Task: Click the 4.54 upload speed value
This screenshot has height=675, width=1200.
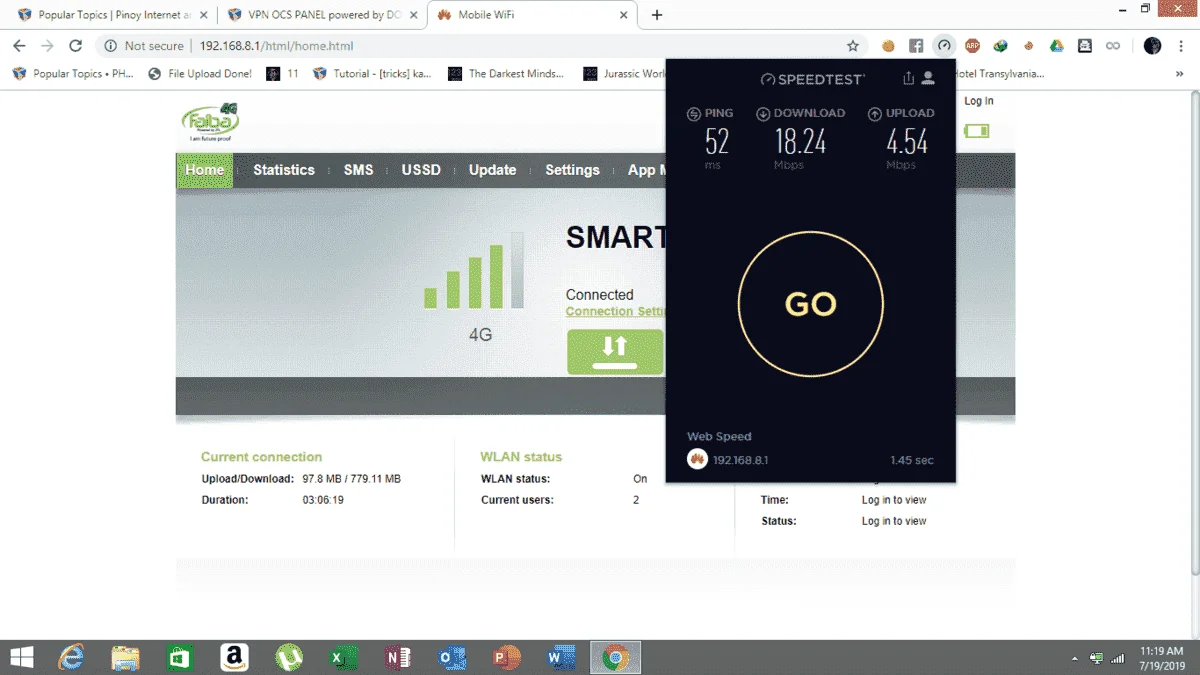Action: click(908, 142)
